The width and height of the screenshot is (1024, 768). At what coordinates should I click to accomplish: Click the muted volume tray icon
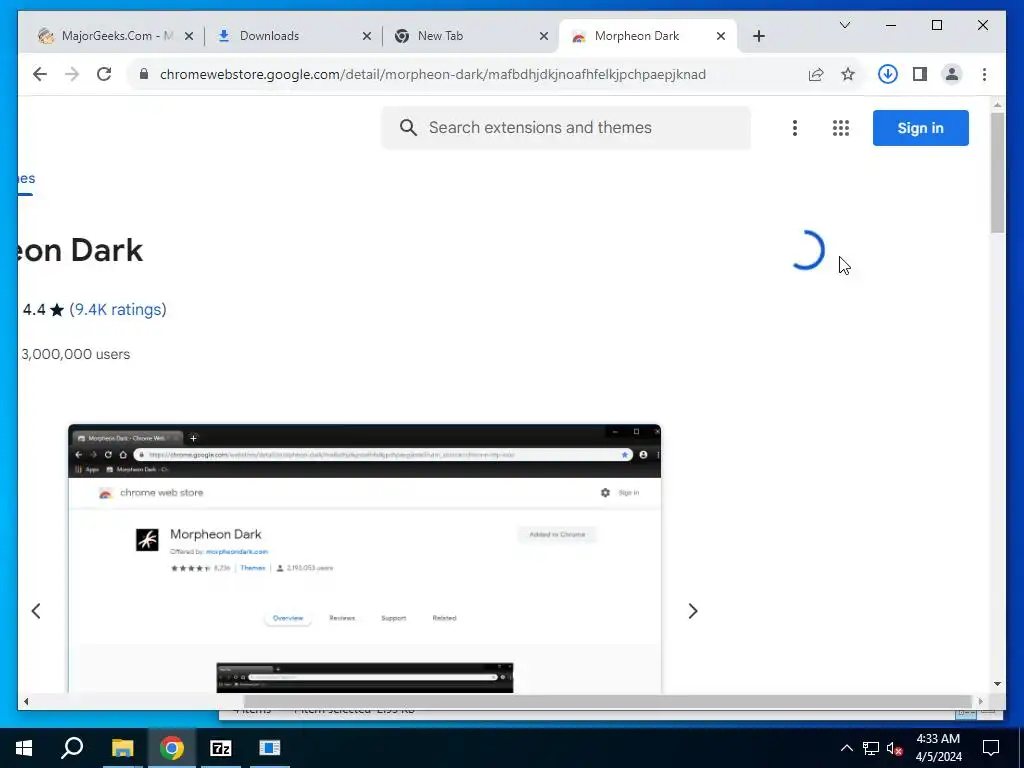point(895,748)
